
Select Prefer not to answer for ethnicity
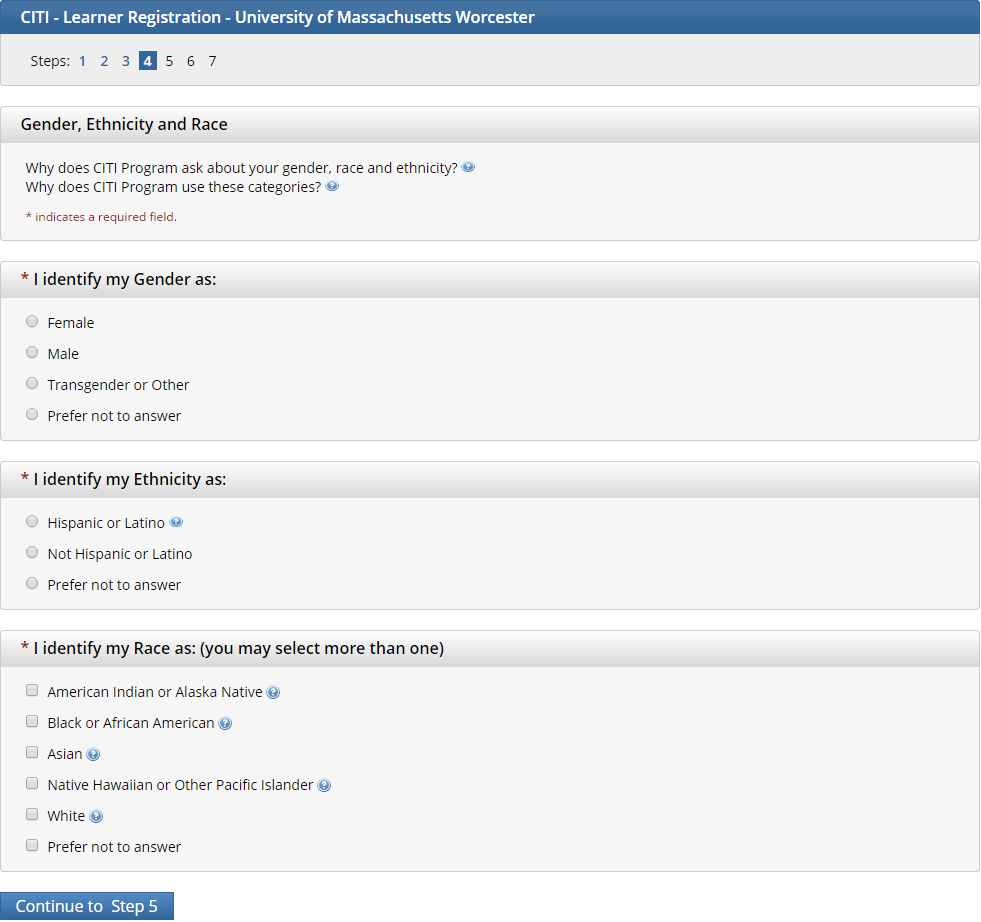click(x=32, y=584)
